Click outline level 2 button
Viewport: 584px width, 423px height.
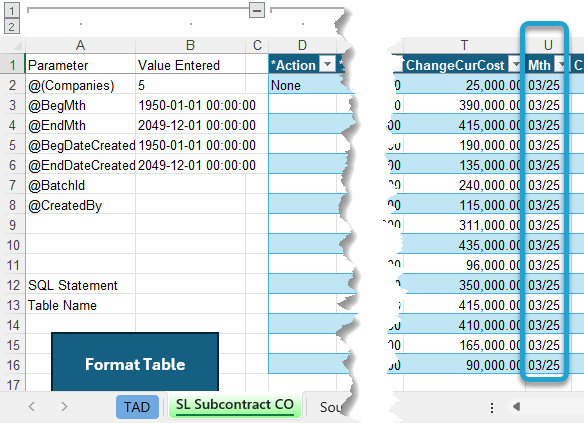click(x=12, y=26)
